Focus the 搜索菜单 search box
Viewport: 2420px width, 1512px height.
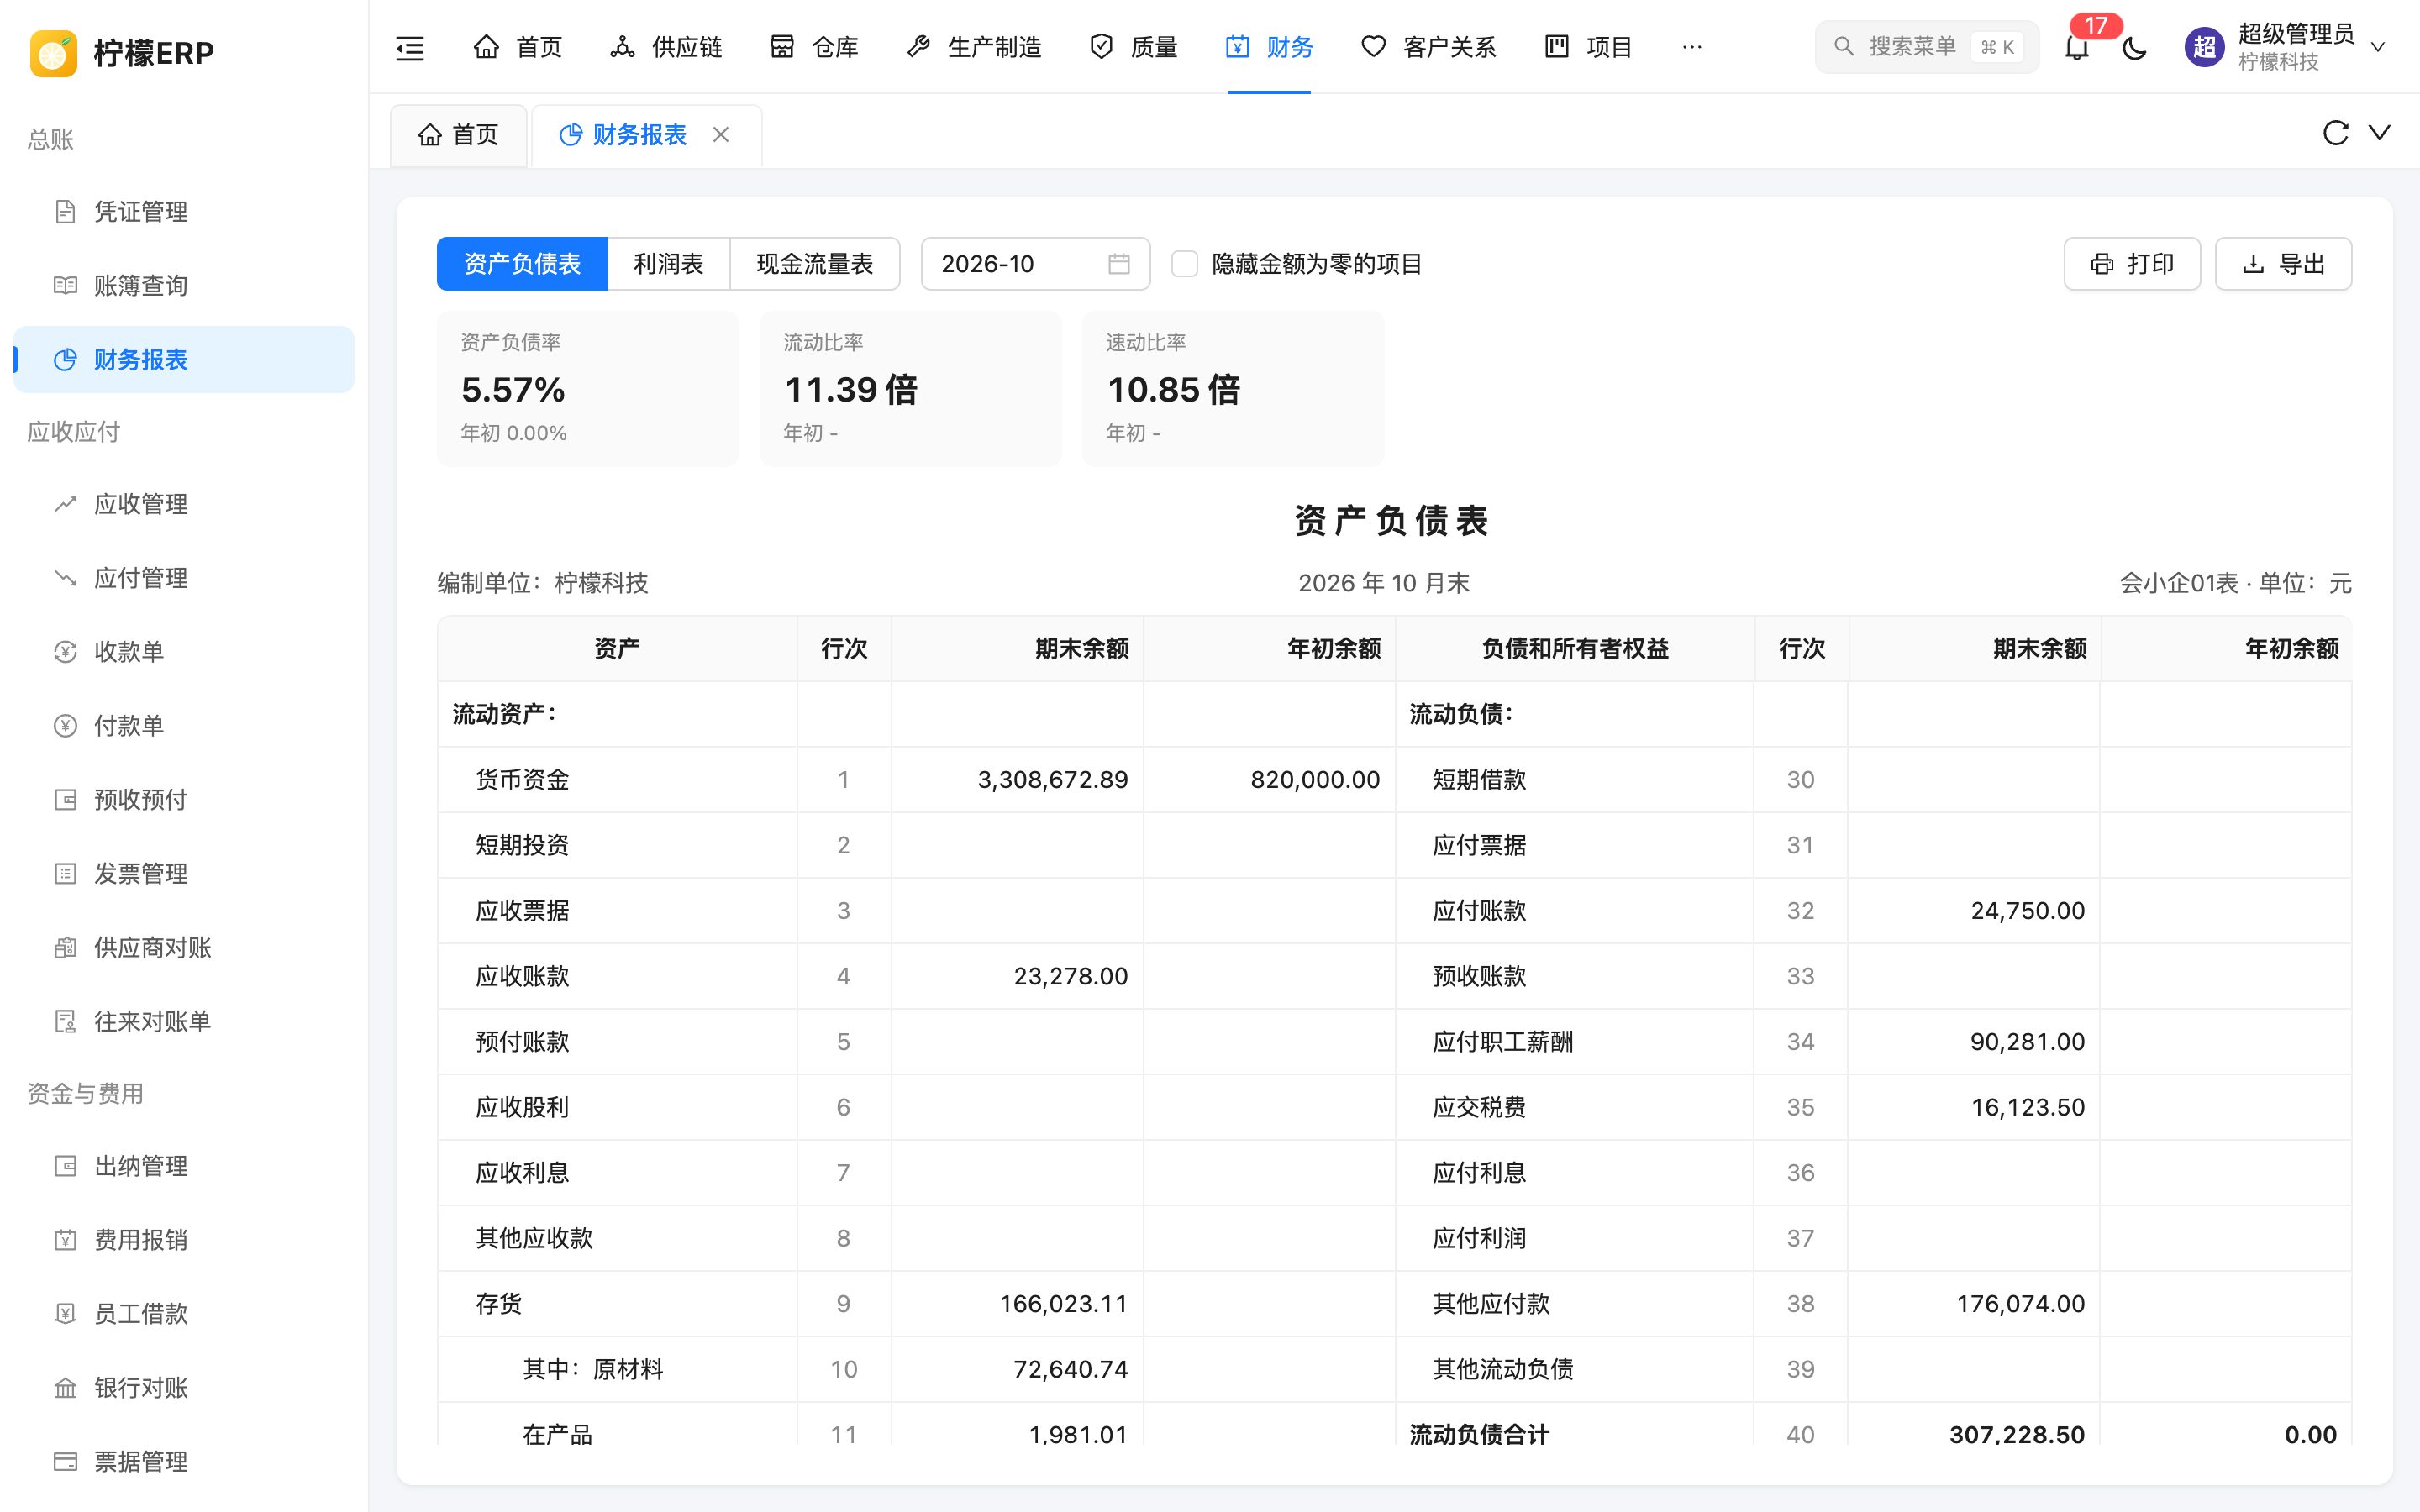coord(1926,47)
